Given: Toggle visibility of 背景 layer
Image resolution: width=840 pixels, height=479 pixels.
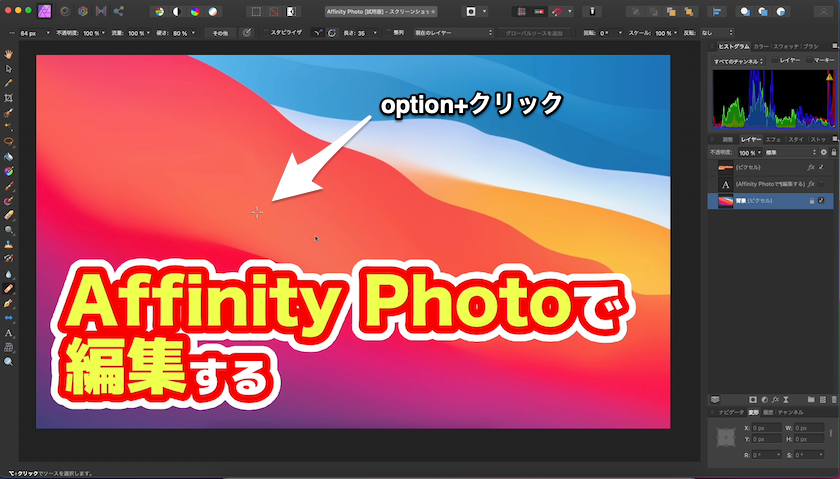Looking at the screenshot, I should pyautogui.click(x=822, y=200).
